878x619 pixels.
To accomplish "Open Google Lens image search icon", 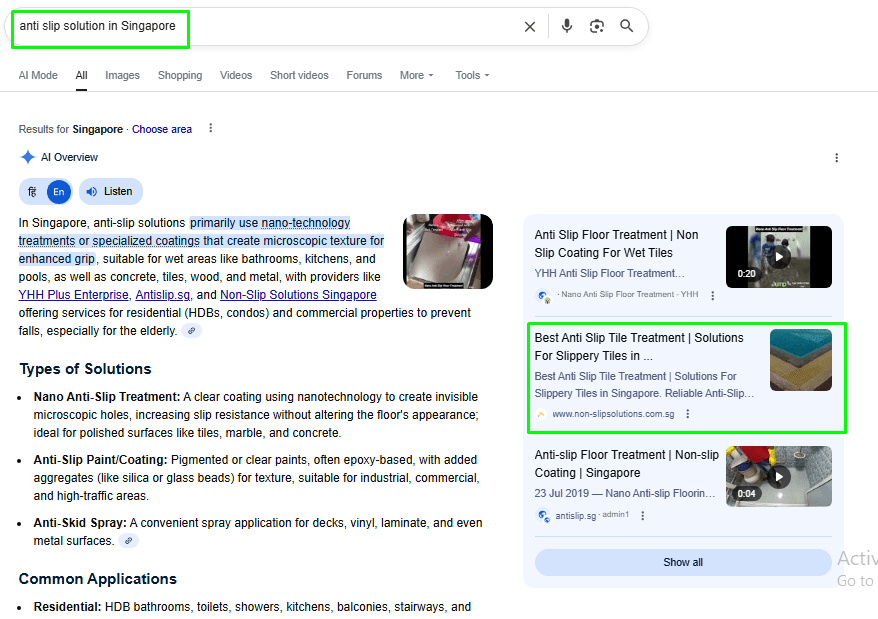I will coord(597,26).
